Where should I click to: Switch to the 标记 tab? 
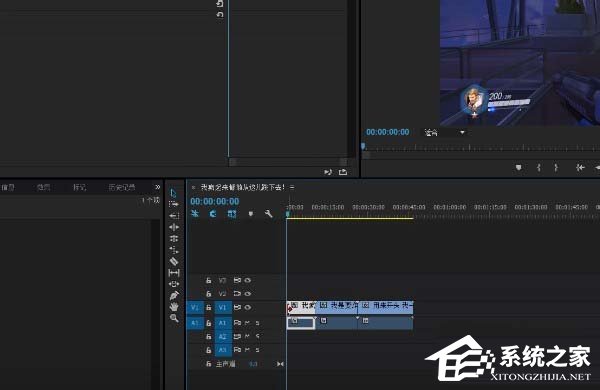80,187
